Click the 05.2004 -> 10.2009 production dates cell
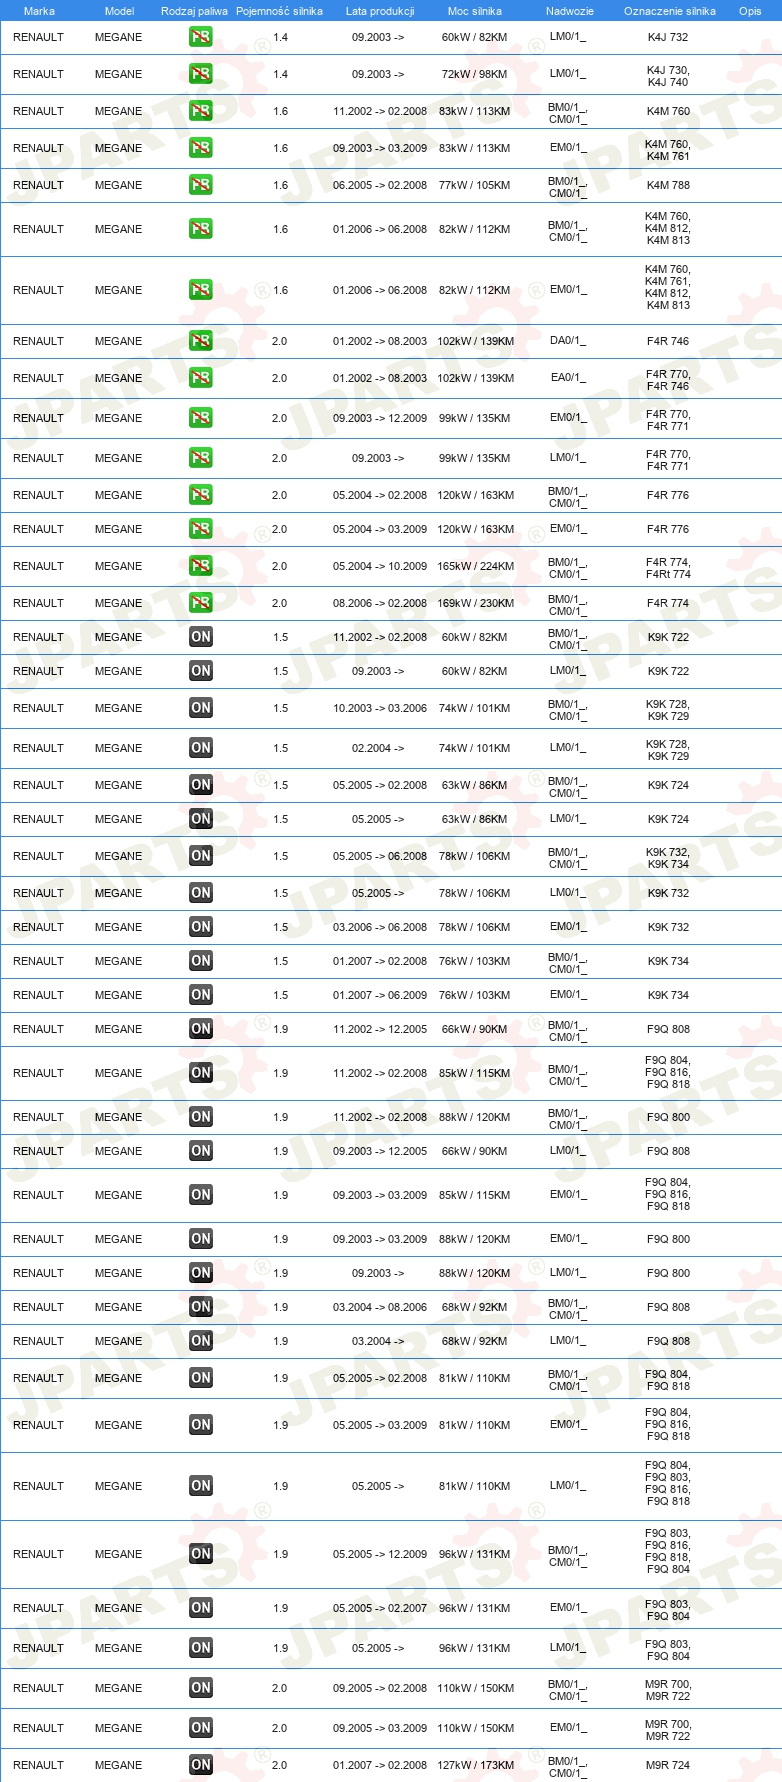 click(380, 566)
